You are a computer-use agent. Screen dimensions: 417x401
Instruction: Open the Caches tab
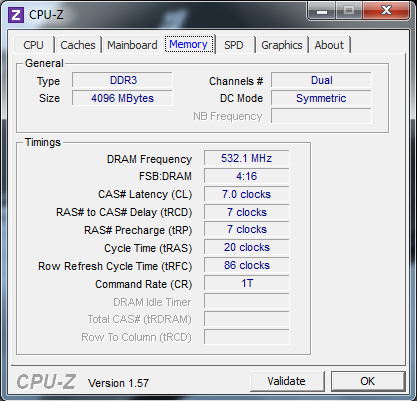[78, 45]
